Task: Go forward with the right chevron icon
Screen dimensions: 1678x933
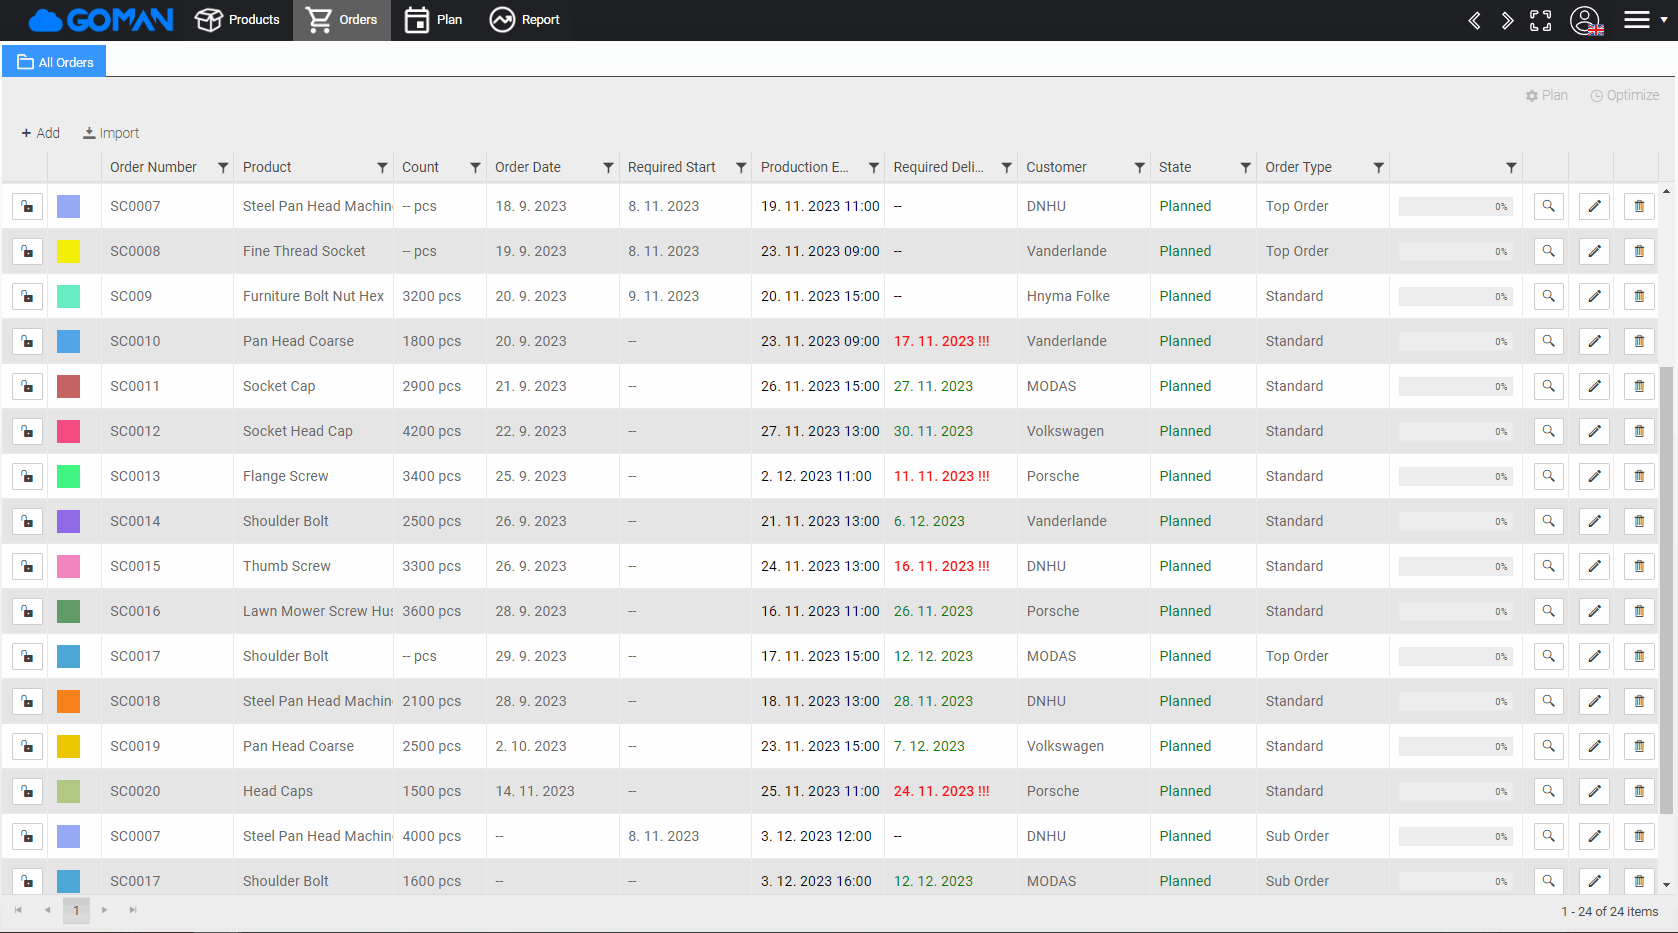Action: point(1507,20)
